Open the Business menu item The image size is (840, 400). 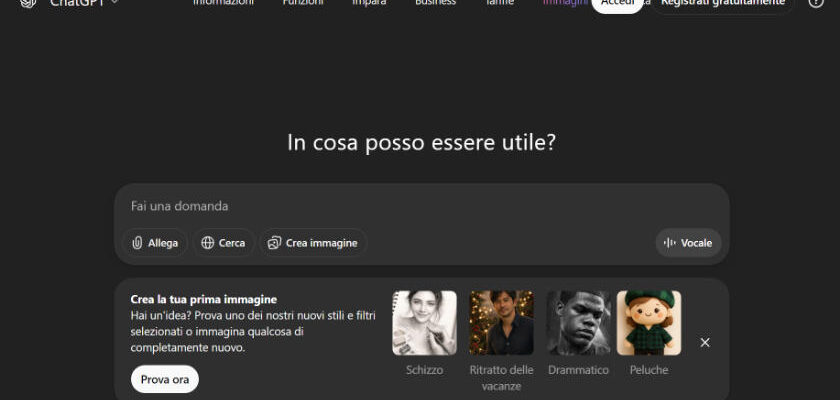coord(436,3)
